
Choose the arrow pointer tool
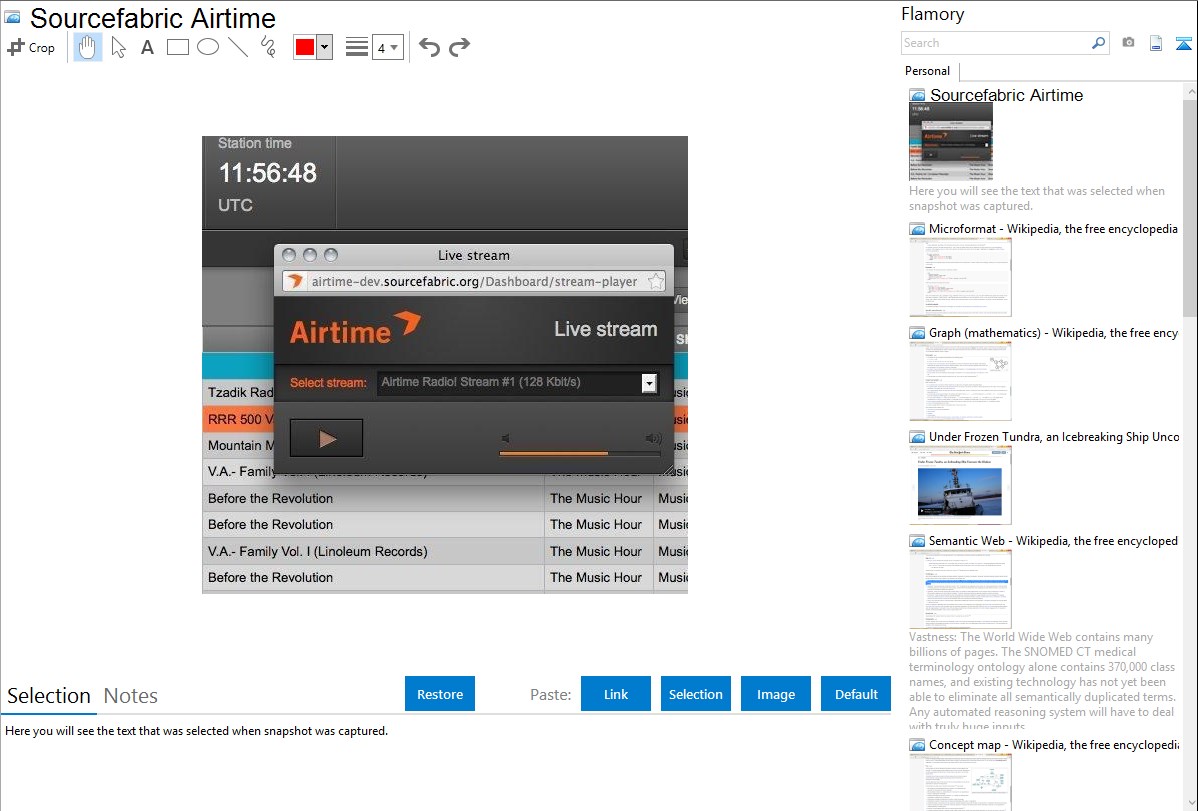118,47
